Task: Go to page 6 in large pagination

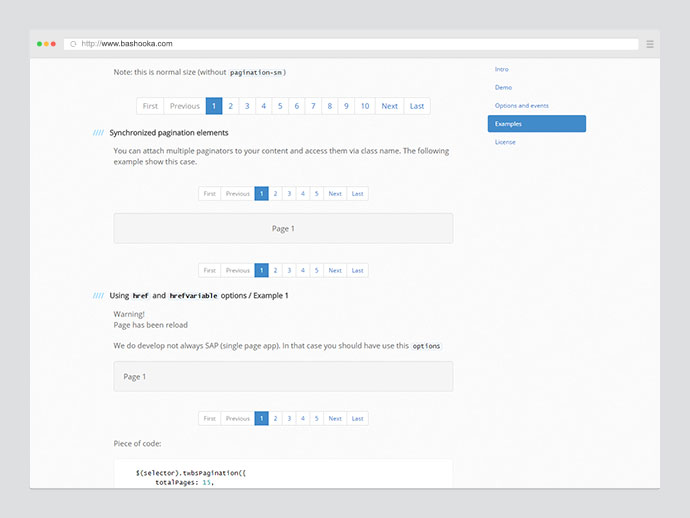Action: coord(297,106)
